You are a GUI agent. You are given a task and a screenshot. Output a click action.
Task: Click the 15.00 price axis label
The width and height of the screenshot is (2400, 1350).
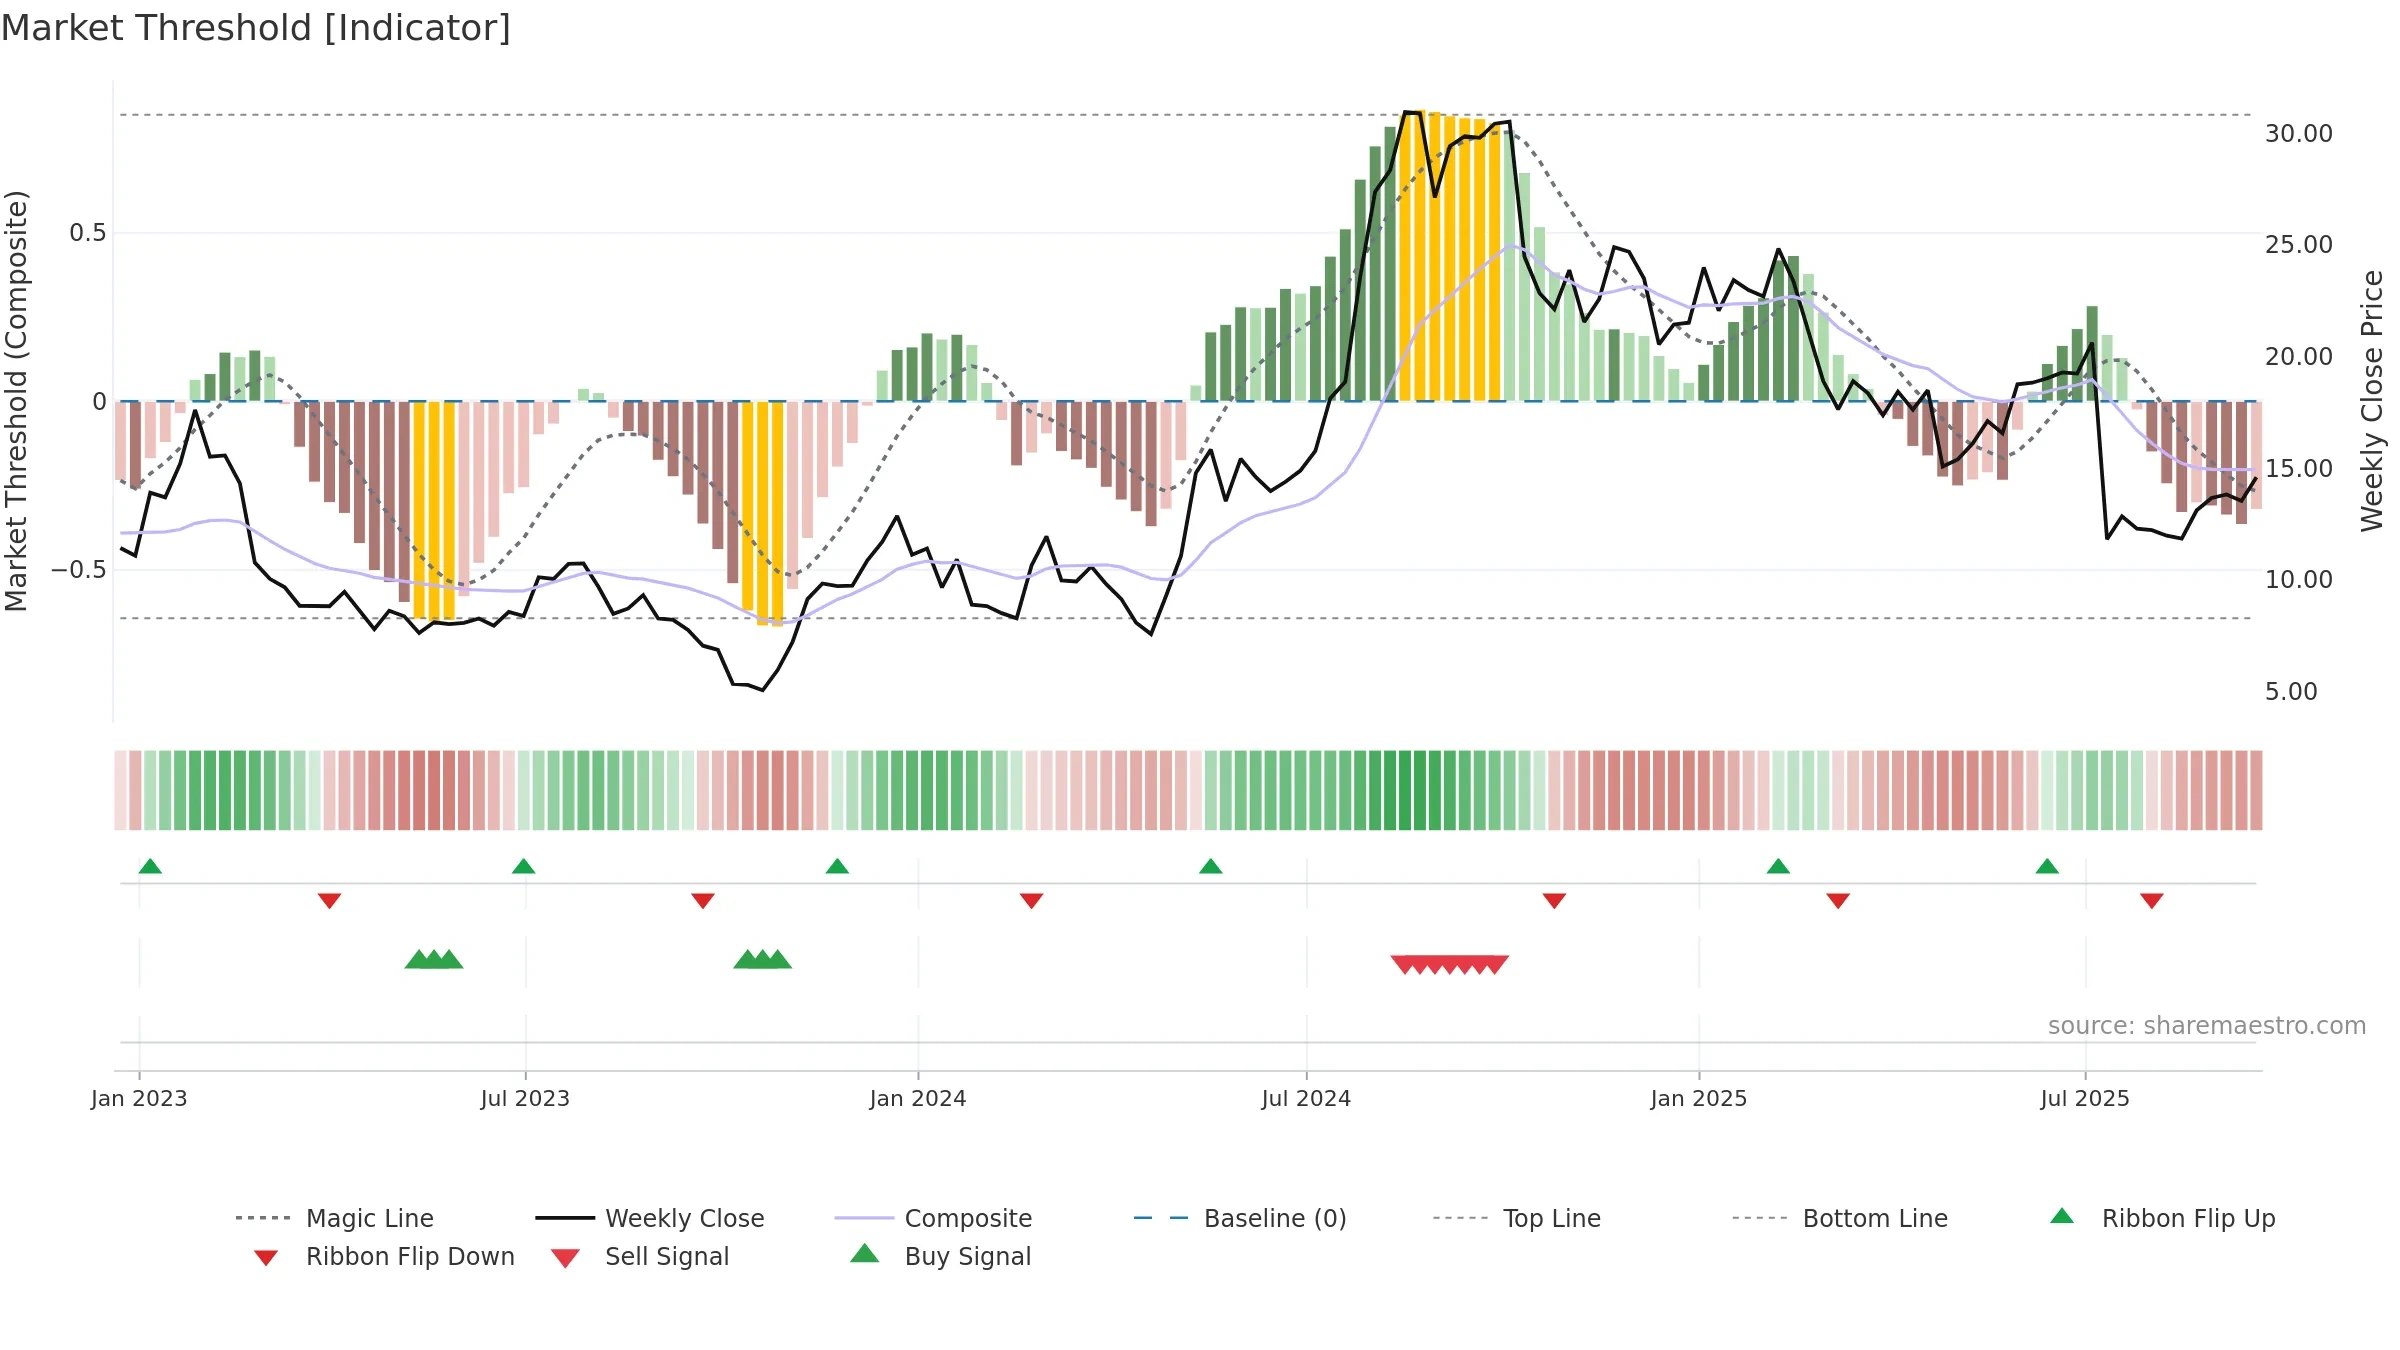[2299, 468]
